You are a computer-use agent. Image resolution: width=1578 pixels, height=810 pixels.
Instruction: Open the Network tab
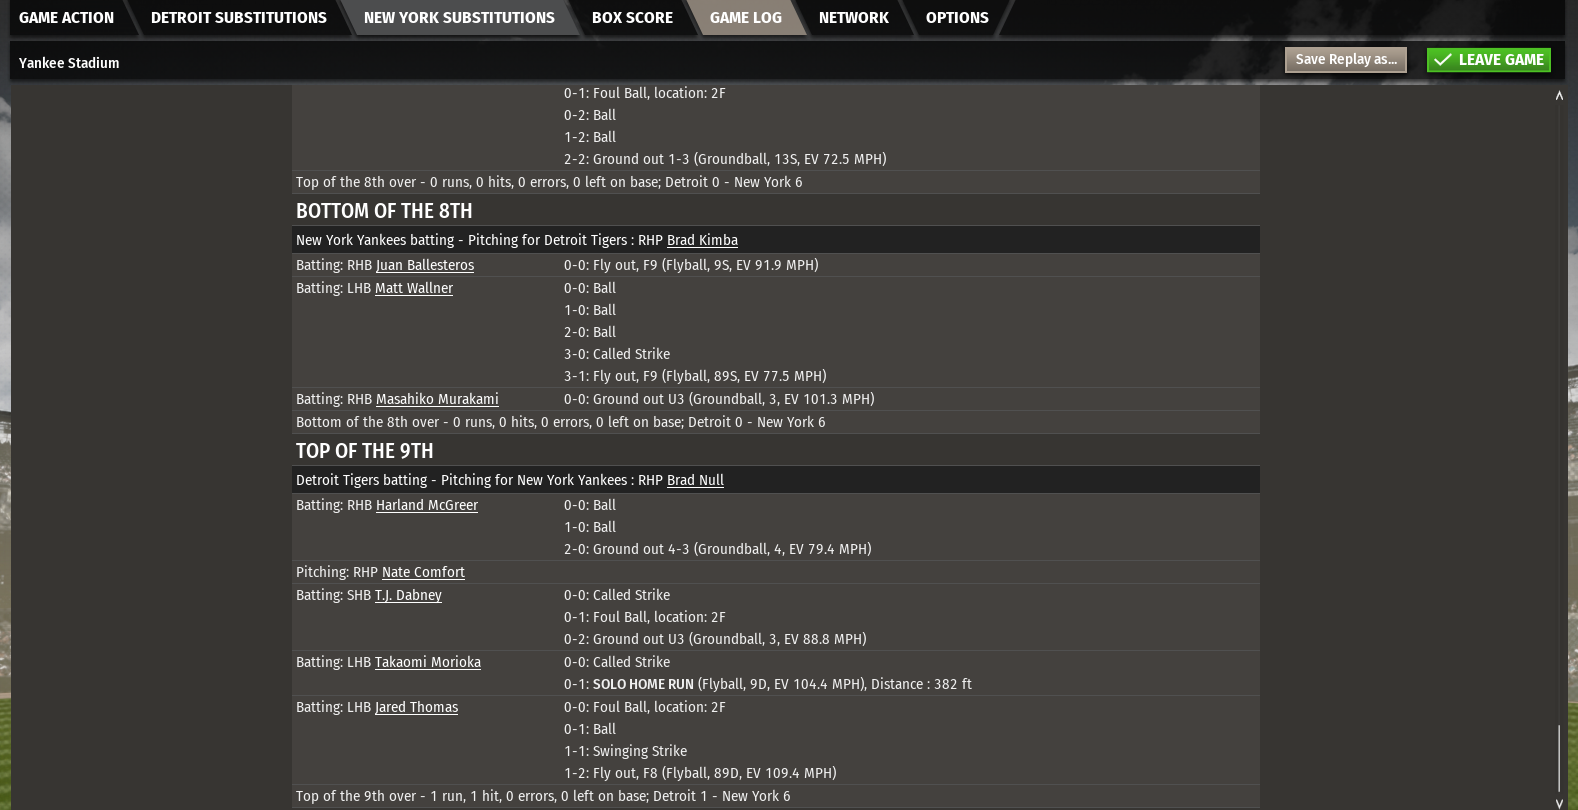[x=854, y=17]
